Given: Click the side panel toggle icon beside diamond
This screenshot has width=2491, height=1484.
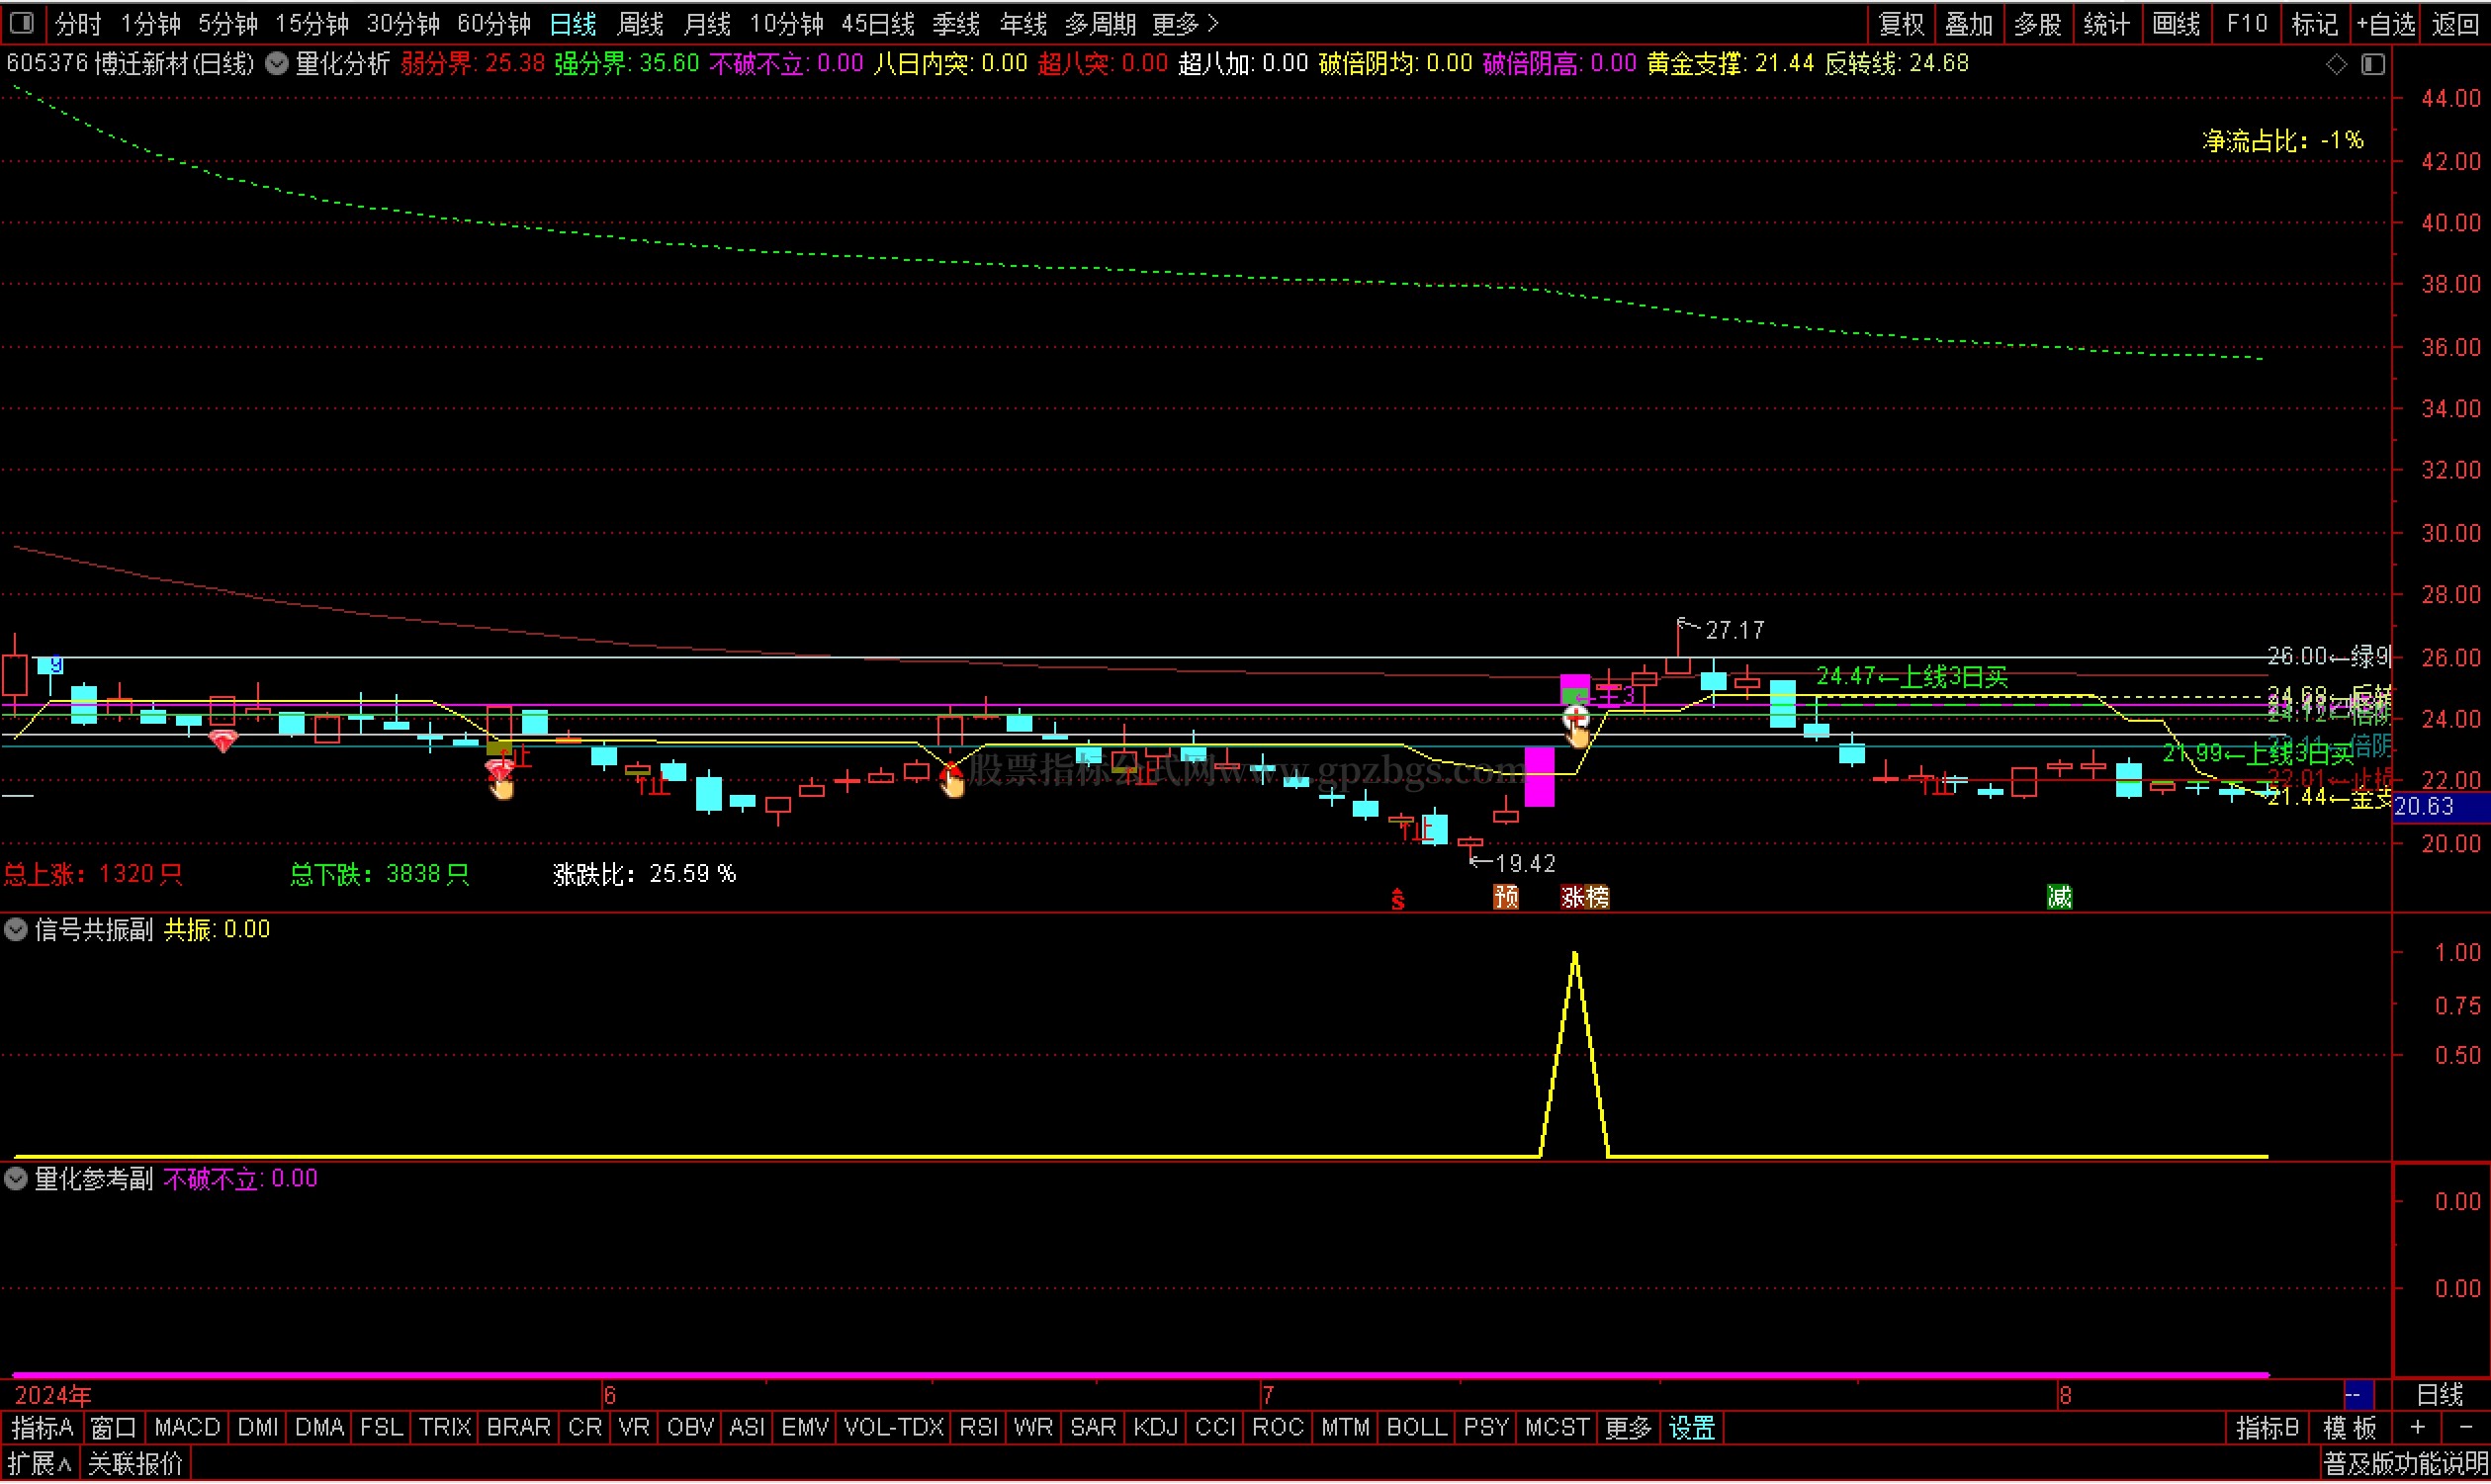Looking at the screenshot, I should (x=2374, y=65).
